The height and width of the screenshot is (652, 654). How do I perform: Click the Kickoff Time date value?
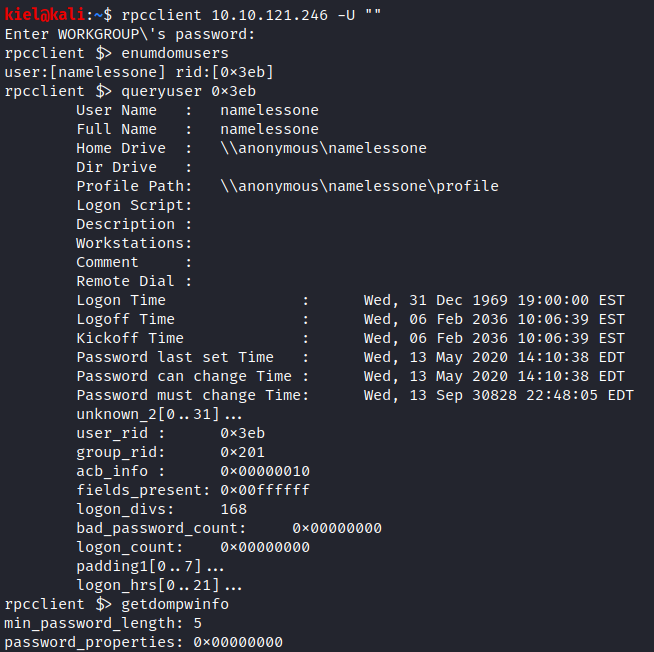(494, 338)
